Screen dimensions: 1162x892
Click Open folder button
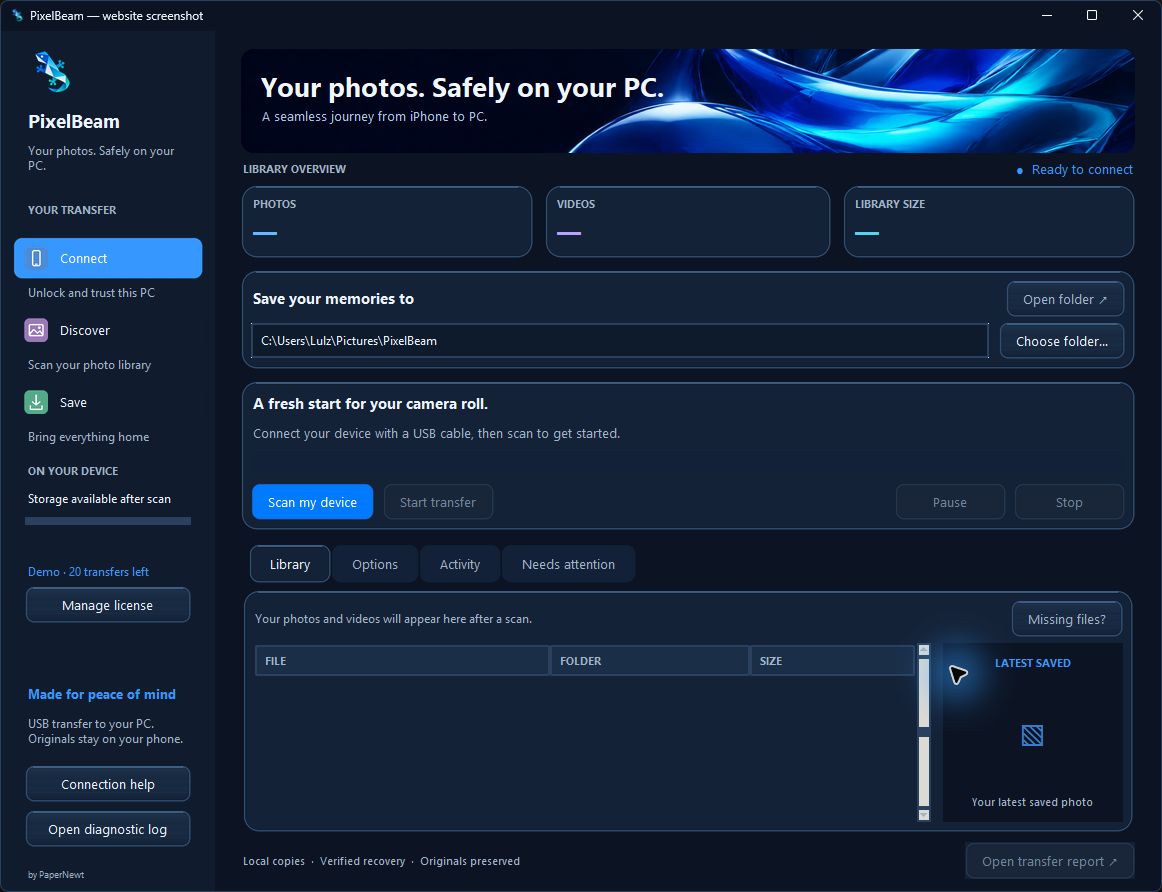coord(1065,299)
